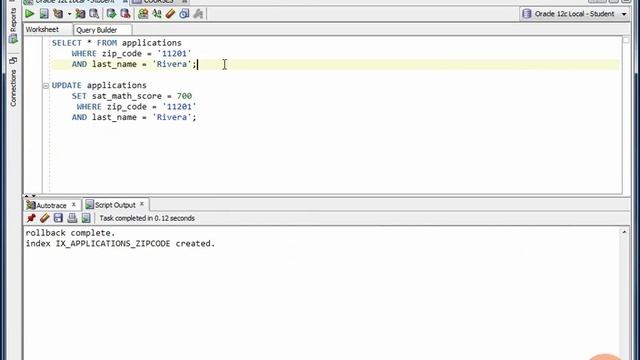Close the Autotrace tab
Image resolution: width=640 pixels, height=360 pixels.
coord(74,204)
